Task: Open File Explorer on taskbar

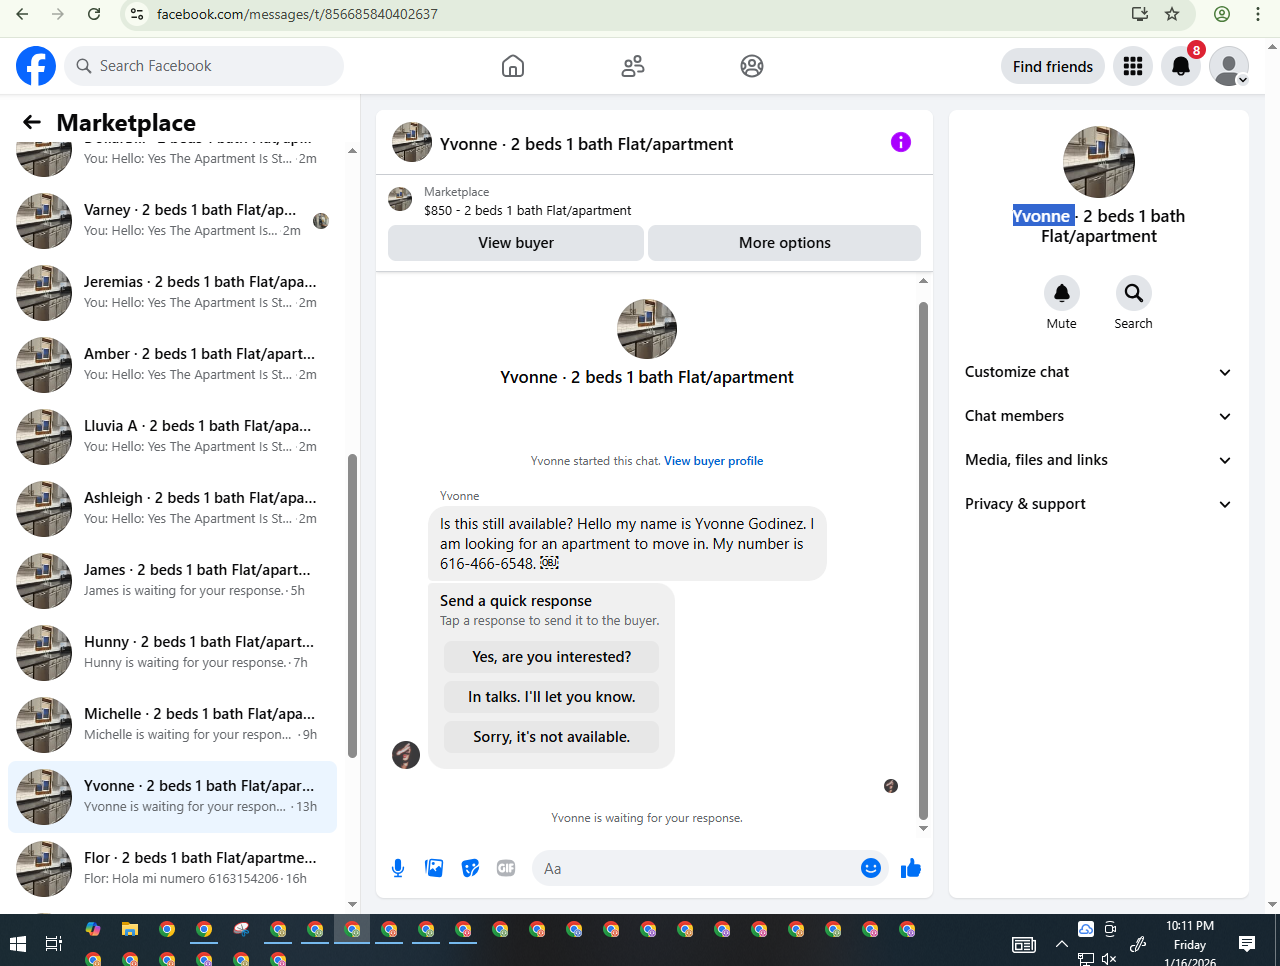Action: point(130,929)
